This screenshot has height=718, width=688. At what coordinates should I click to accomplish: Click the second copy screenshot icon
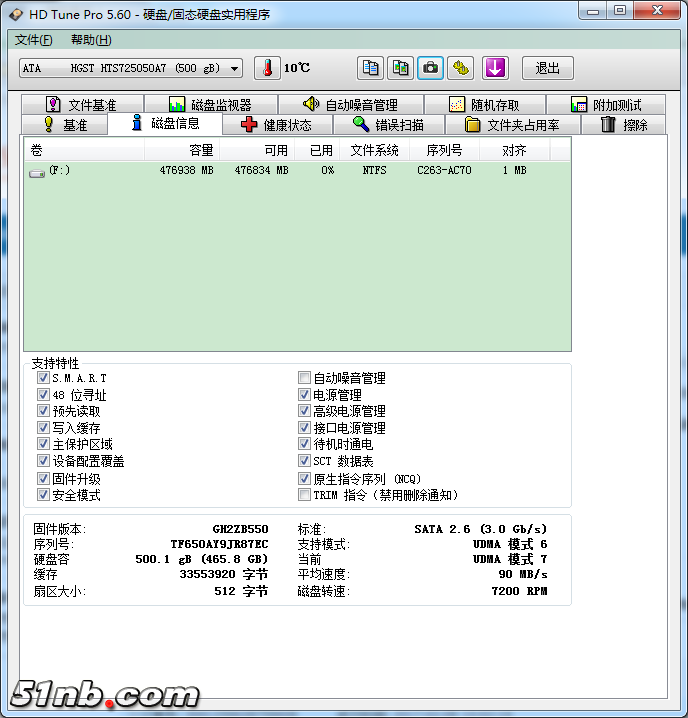[401, 68]
